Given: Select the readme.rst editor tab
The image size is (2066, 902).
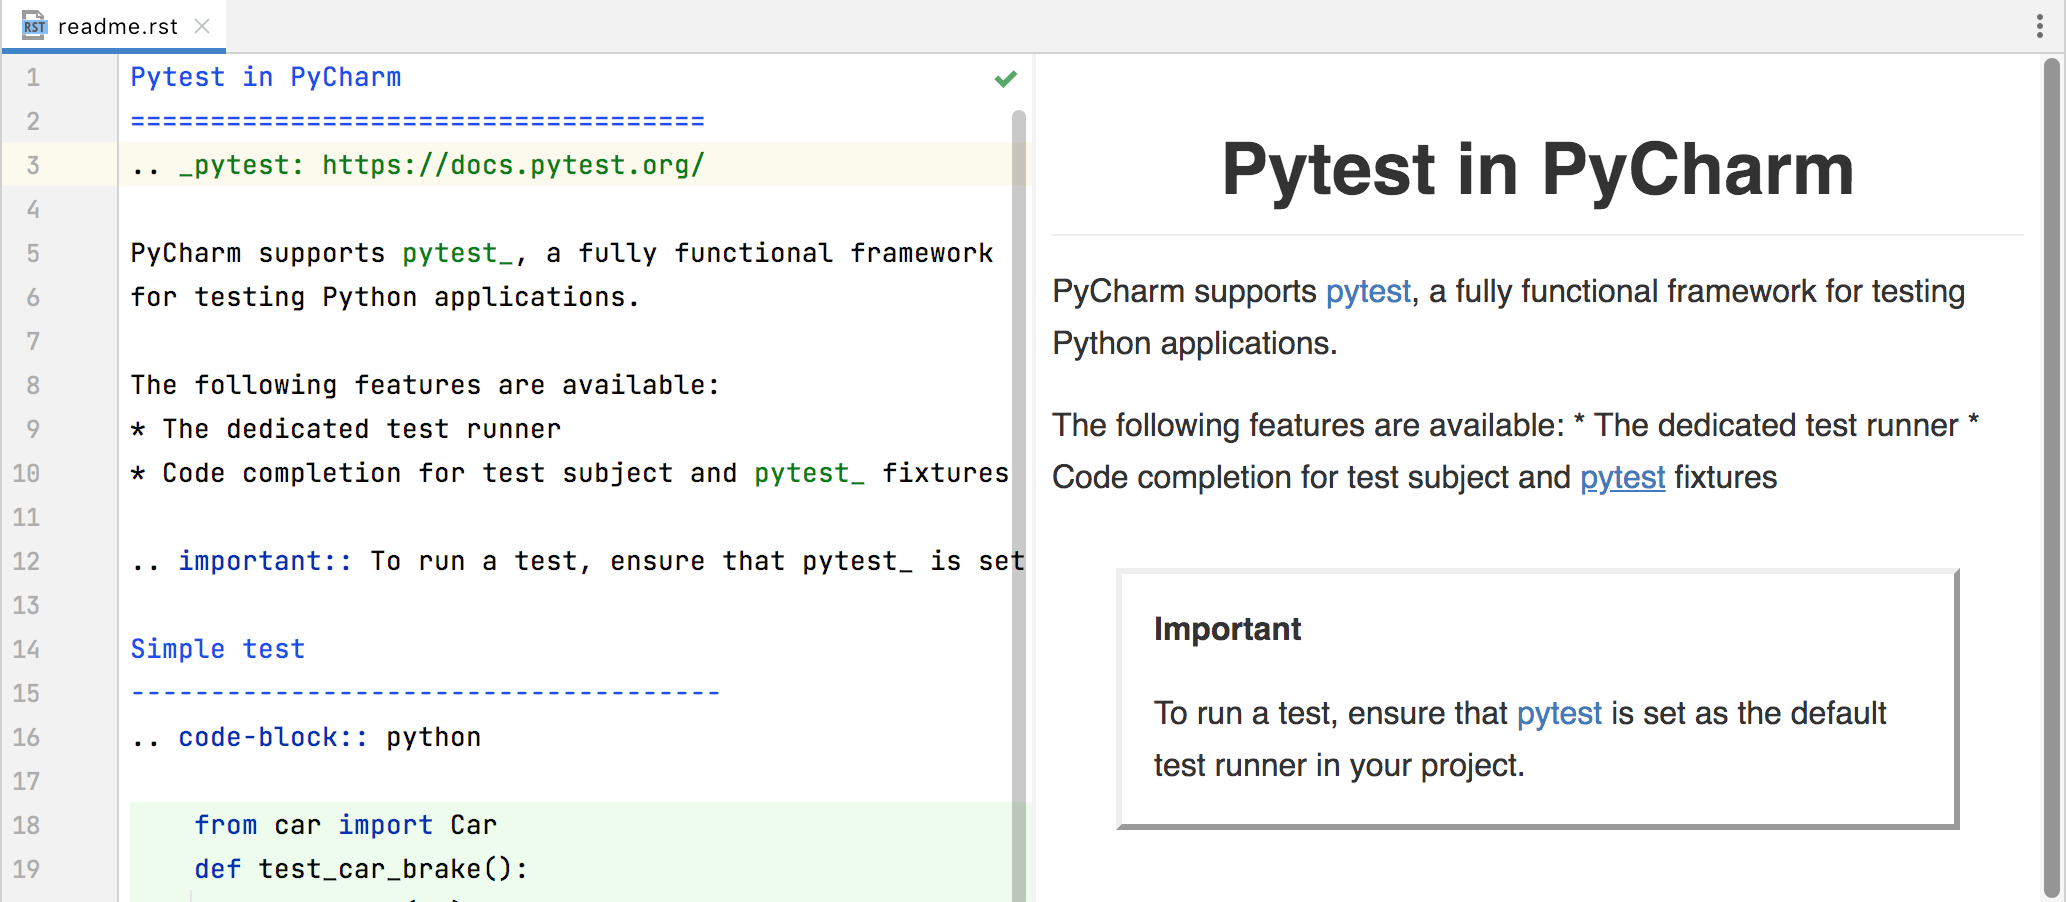Looking at the screenshot, I should coord(117,26).
